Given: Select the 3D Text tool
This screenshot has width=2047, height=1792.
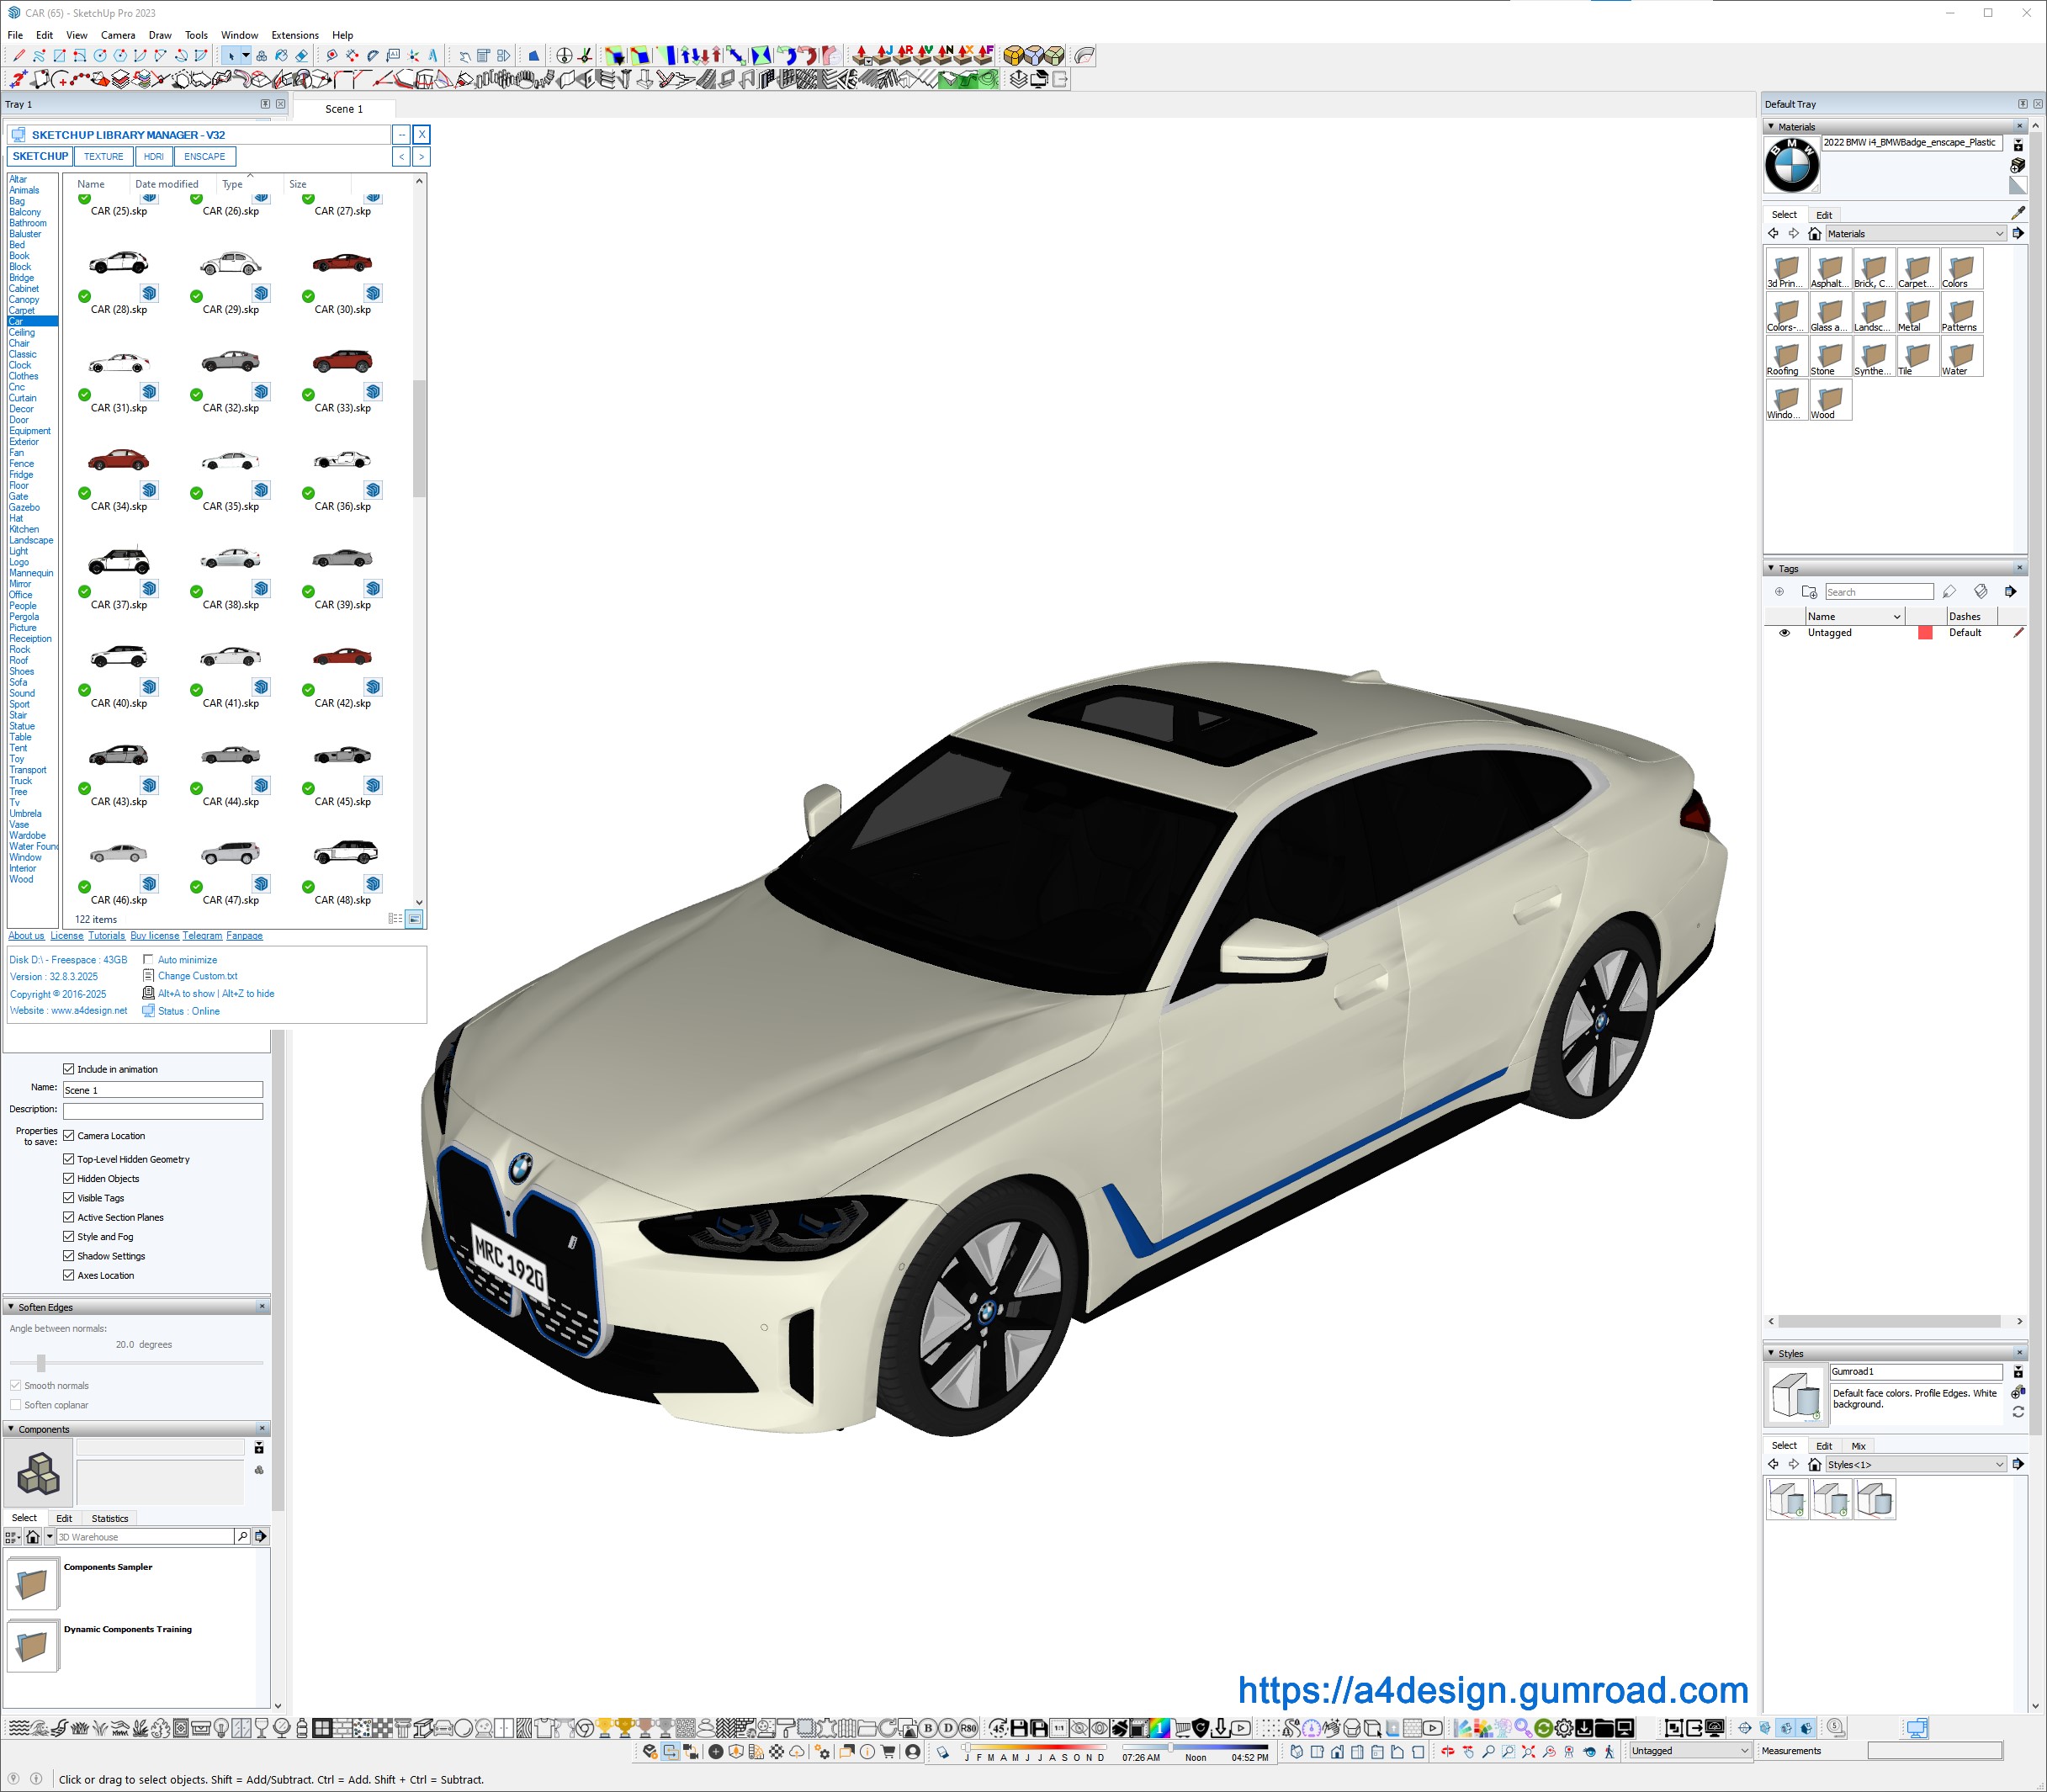Looking at the screenshot, I should (x=433, y=56).
